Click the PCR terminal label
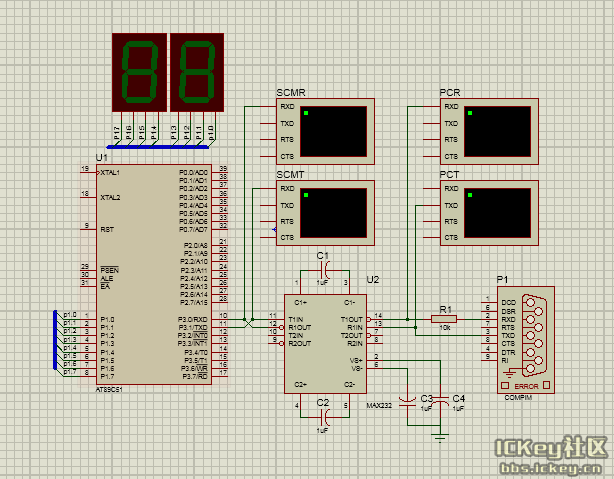Image resolution: width=614 pixels, height=479 pixels. [450, 93]
